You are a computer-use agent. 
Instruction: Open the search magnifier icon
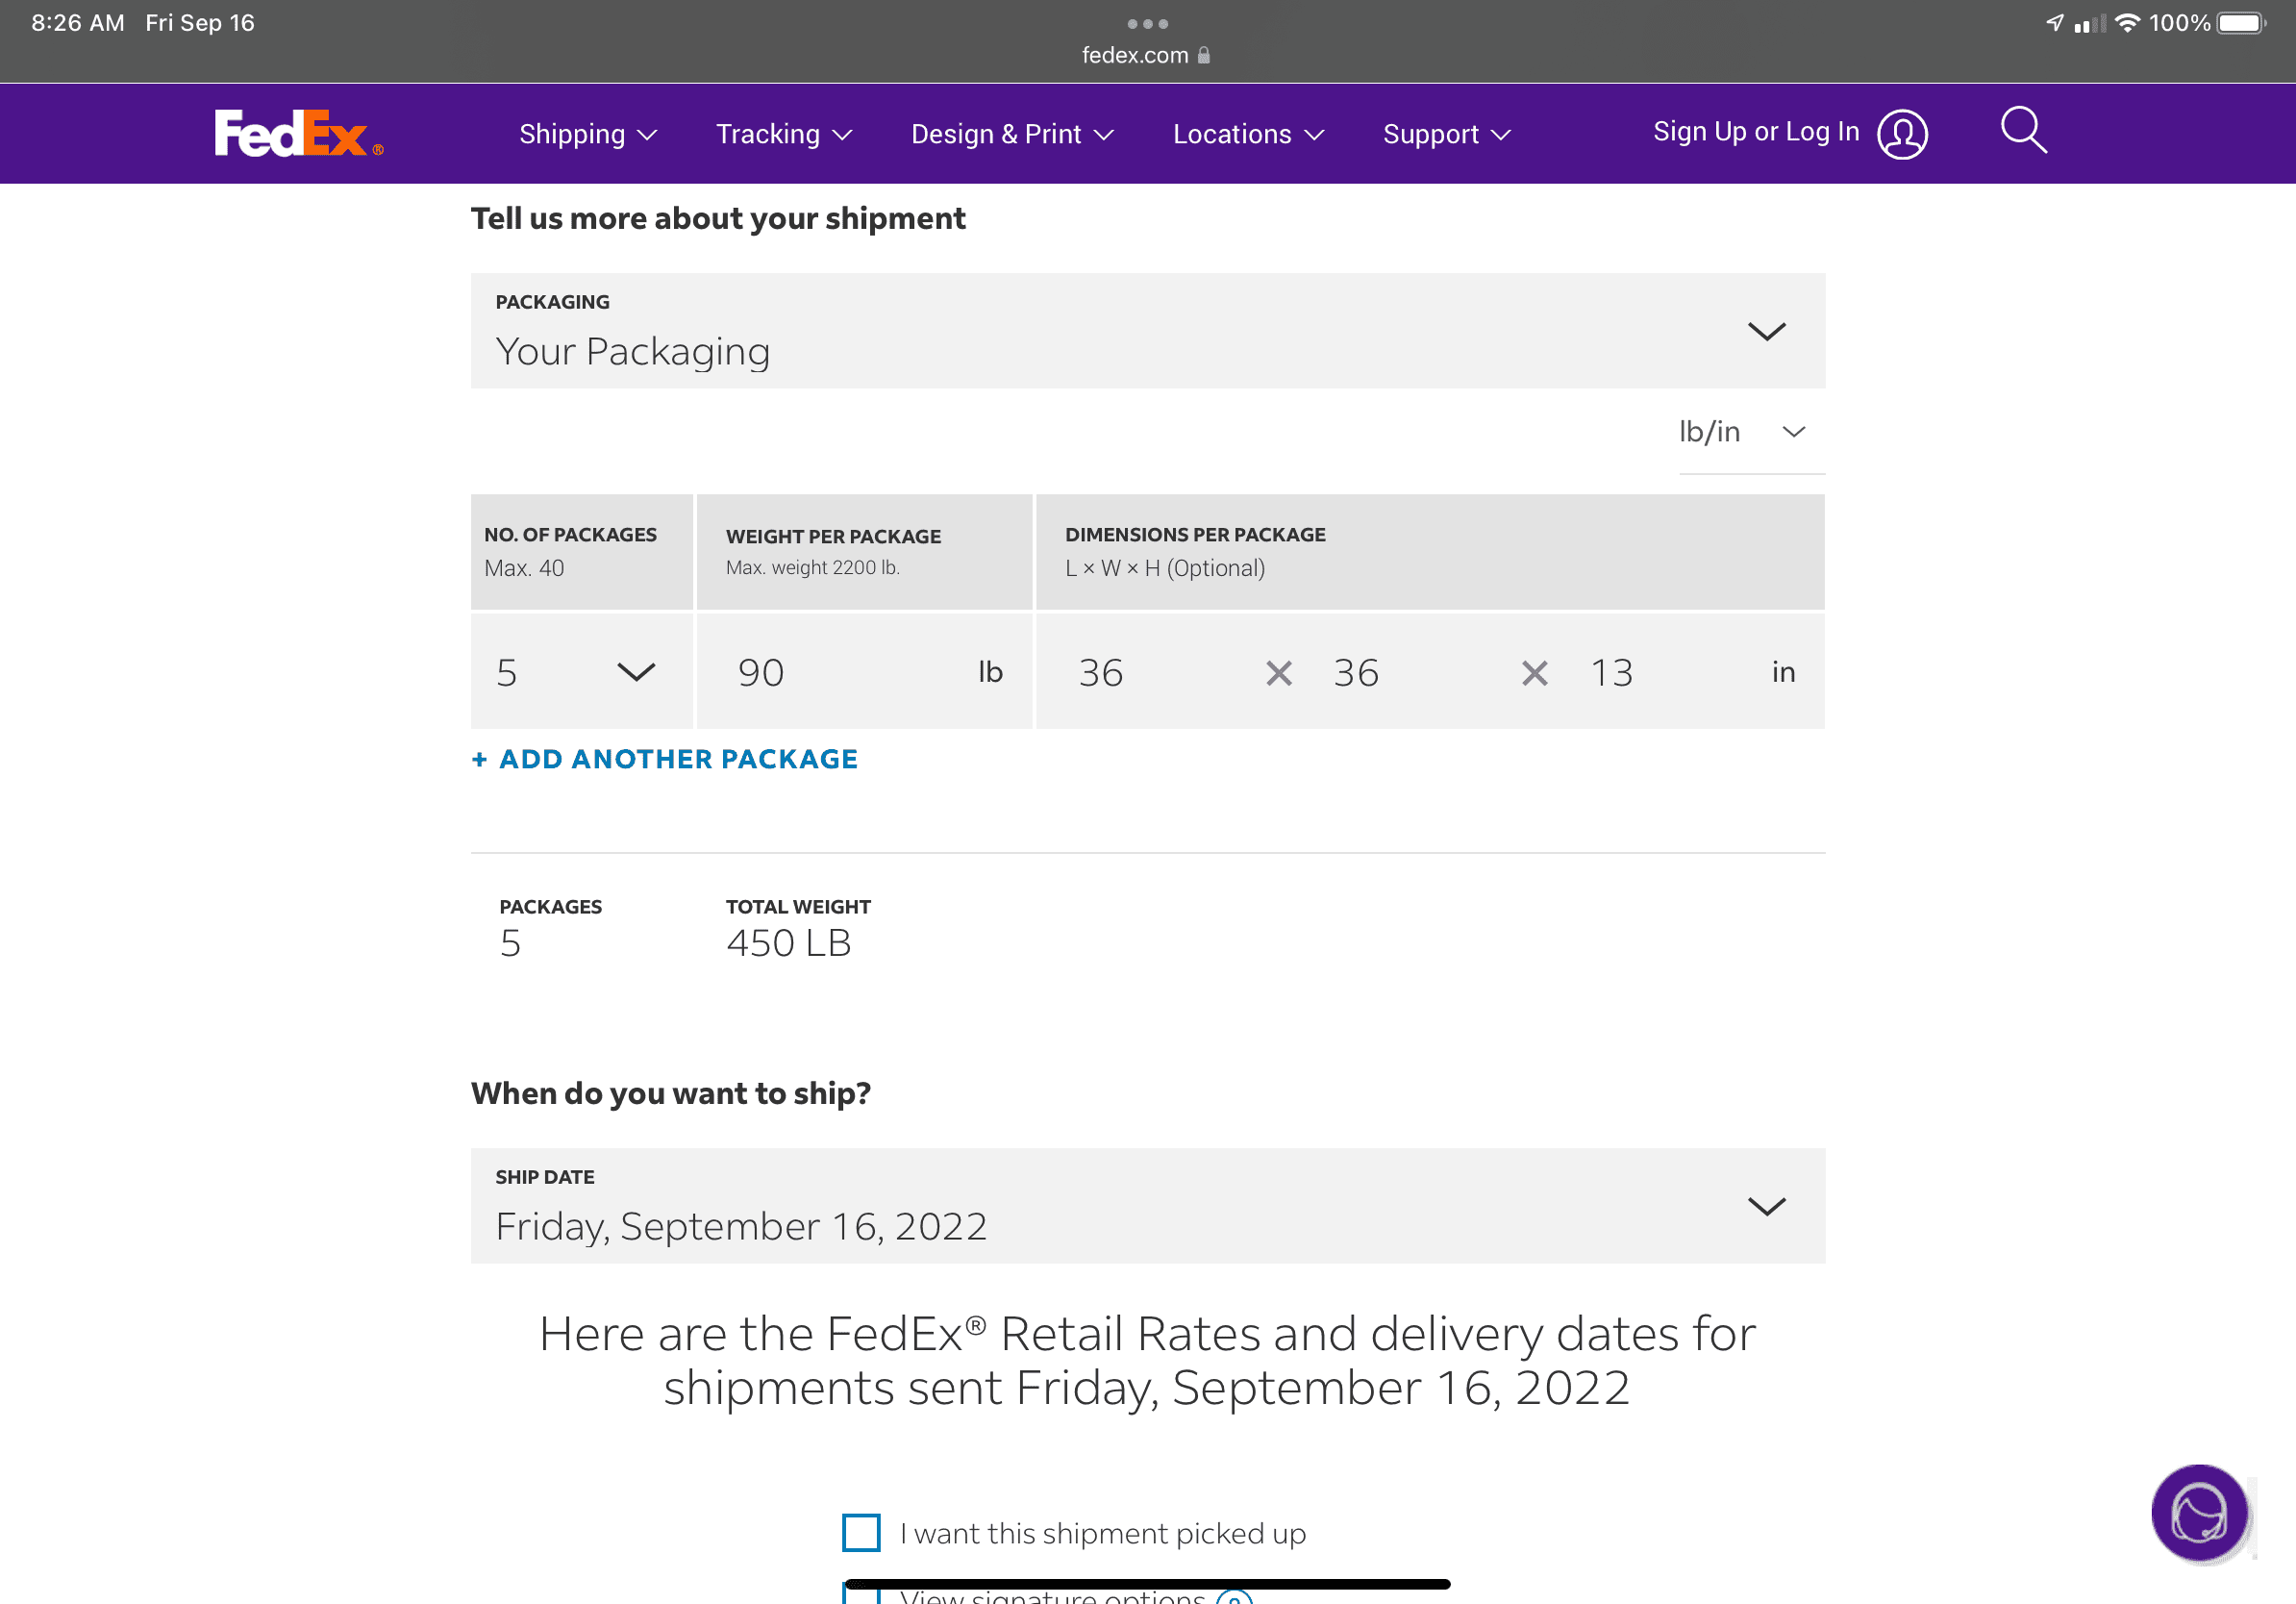pyautogui.click(x=2024, y=130)
